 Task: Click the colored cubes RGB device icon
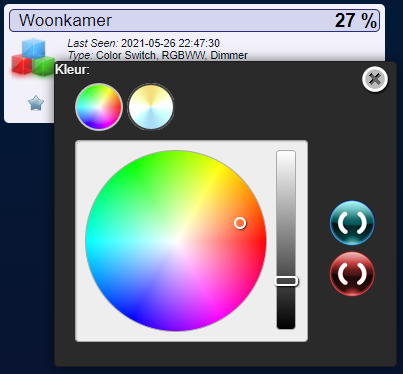click(x=33, y=58)
